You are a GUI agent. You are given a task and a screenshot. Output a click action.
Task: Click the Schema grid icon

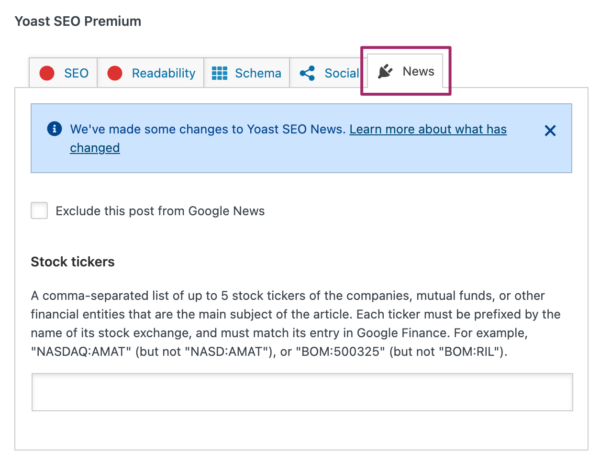pyautogui.click(x=219, y=73)
